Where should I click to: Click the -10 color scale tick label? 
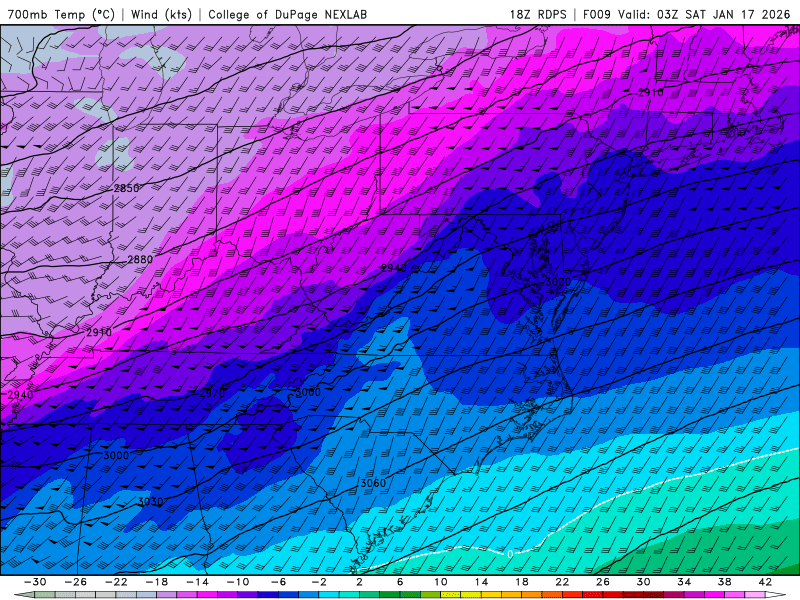(238, 582)
